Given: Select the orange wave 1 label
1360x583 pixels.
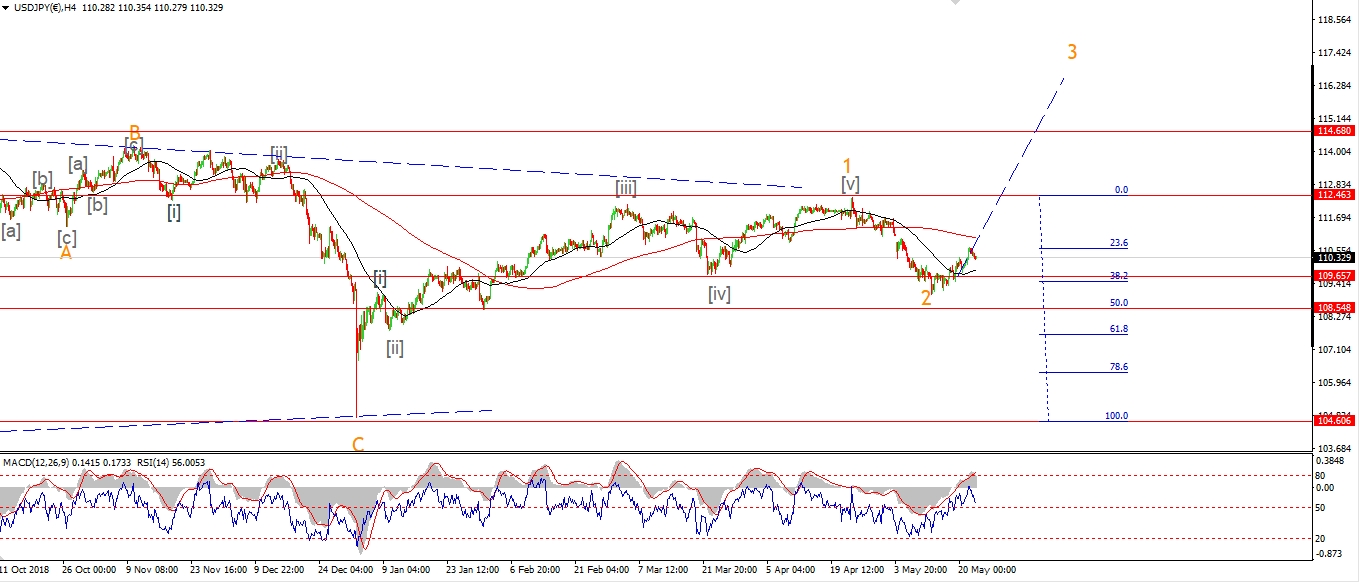Looking at the screenshot, I should point(846,165).
